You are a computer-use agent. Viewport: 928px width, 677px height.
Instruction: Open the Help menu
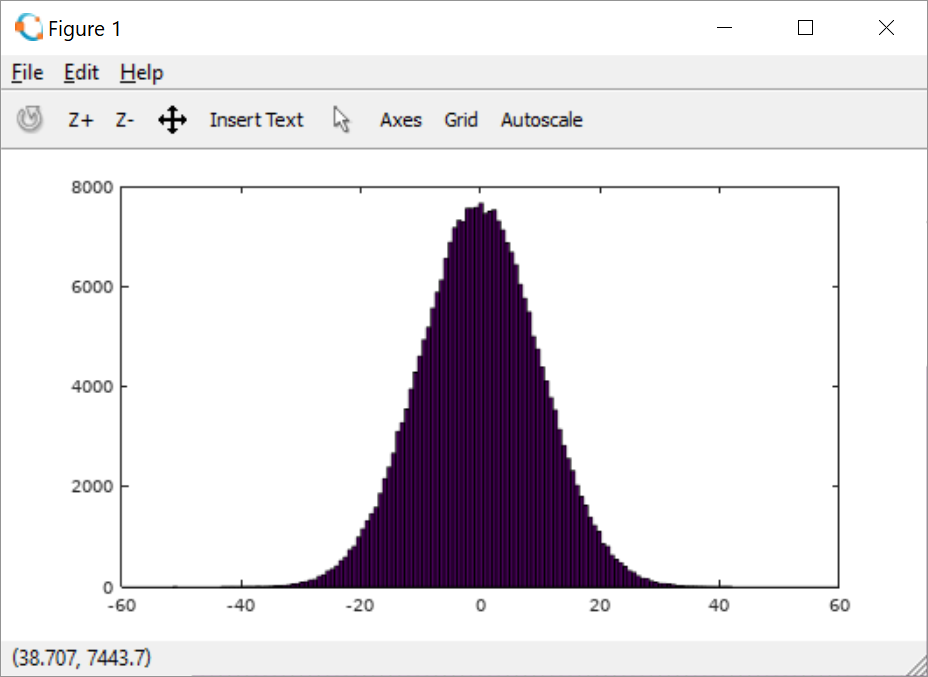click(x=141, y=72)
